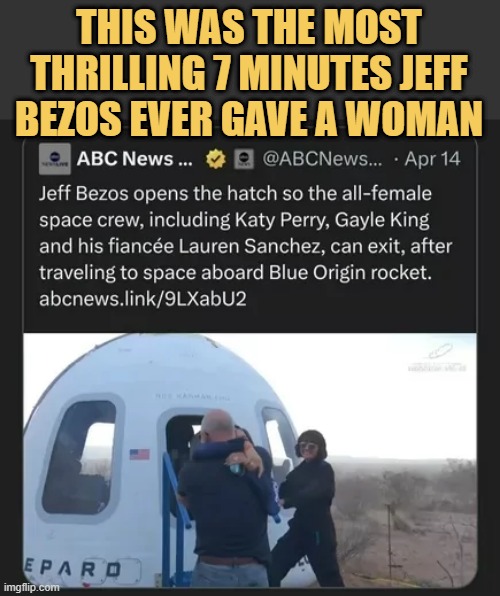Click the EPARD lettering on capsule
Screen dimensions: 500x596
(x=73, y=569)
